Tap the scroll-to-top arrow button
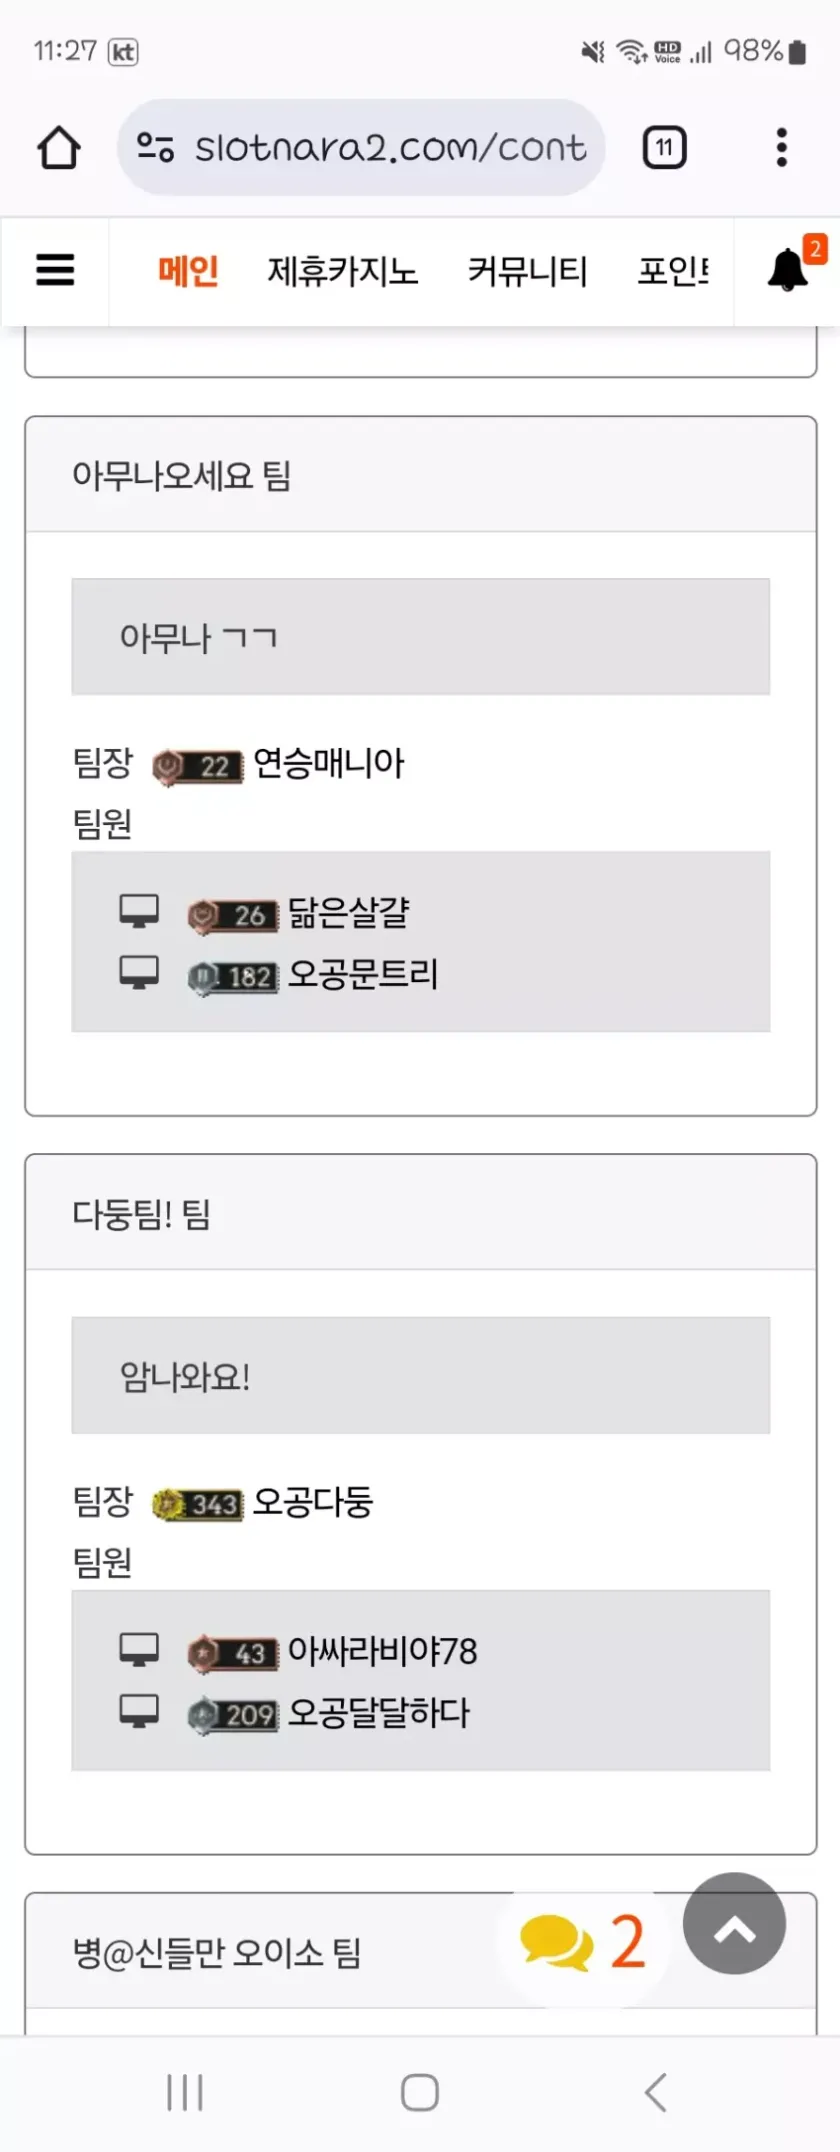The height and width of the screenshot is (2152, 840). pyautogui.click(x=734, y=1924)
